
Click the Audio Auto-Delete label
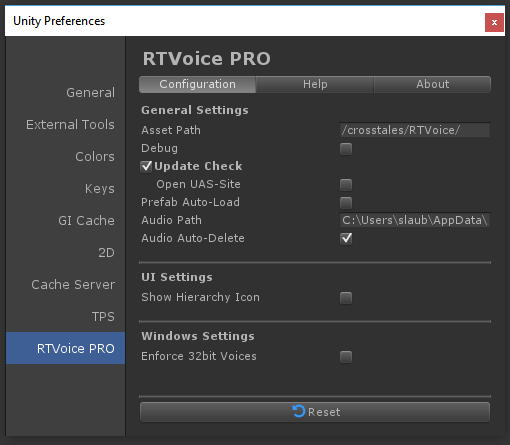pos(193,238)
